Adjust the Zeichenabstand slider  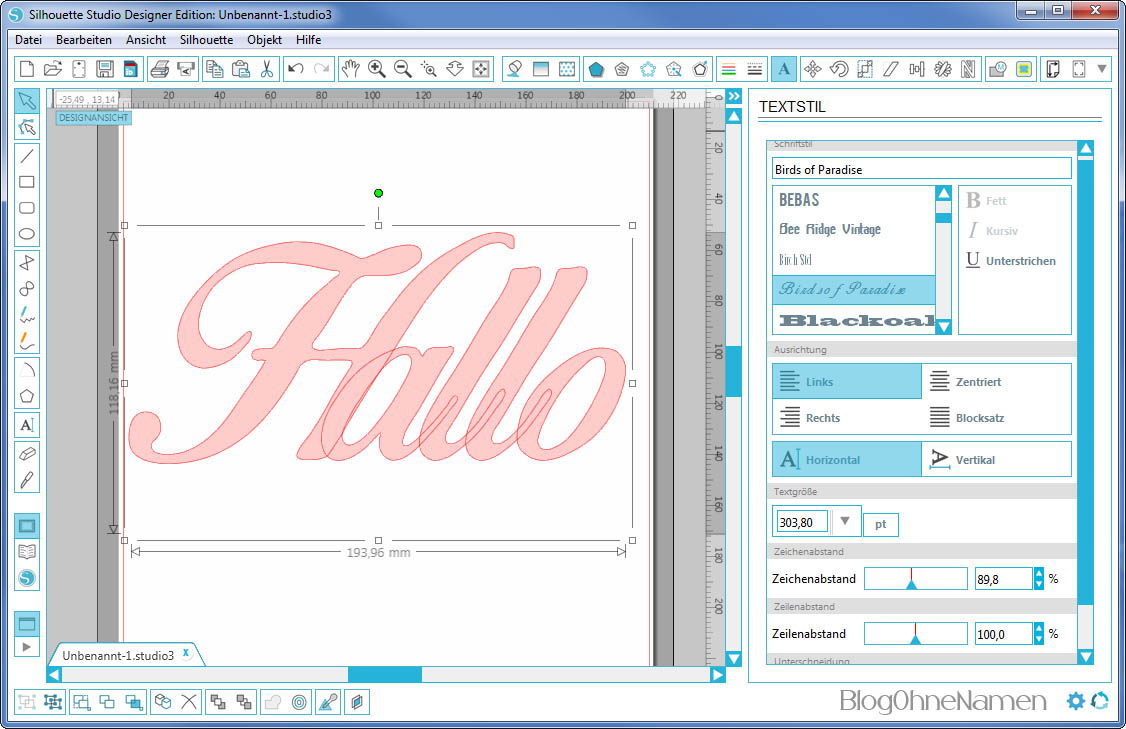point(911,580)
